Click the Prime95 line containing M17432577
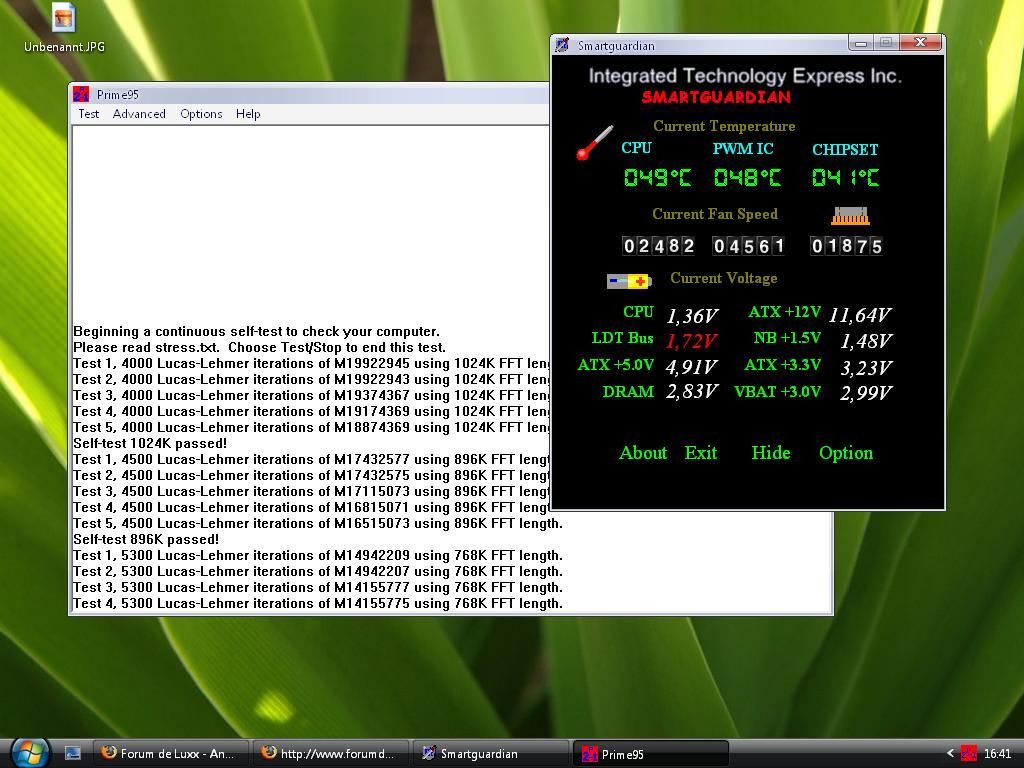The height and width of the screenshot is (768, 1024). tap(311, 460)
